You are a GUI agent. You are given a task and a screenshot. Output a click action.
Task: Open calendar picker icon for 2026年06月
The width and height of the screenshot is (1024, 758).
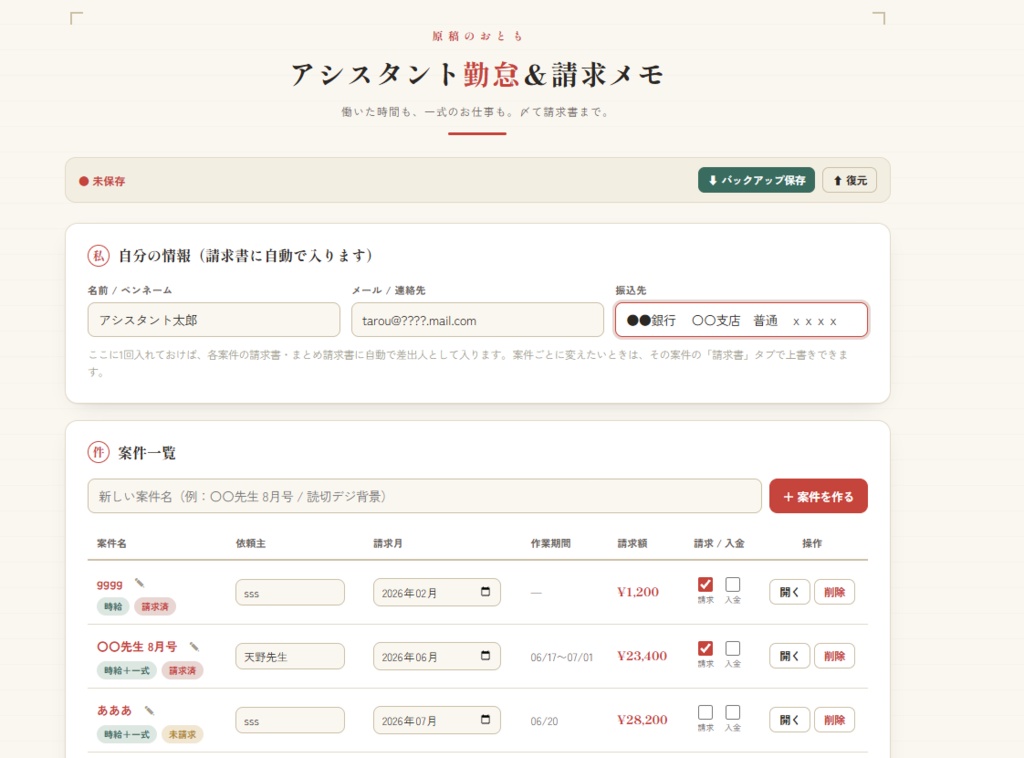point(485,655)
